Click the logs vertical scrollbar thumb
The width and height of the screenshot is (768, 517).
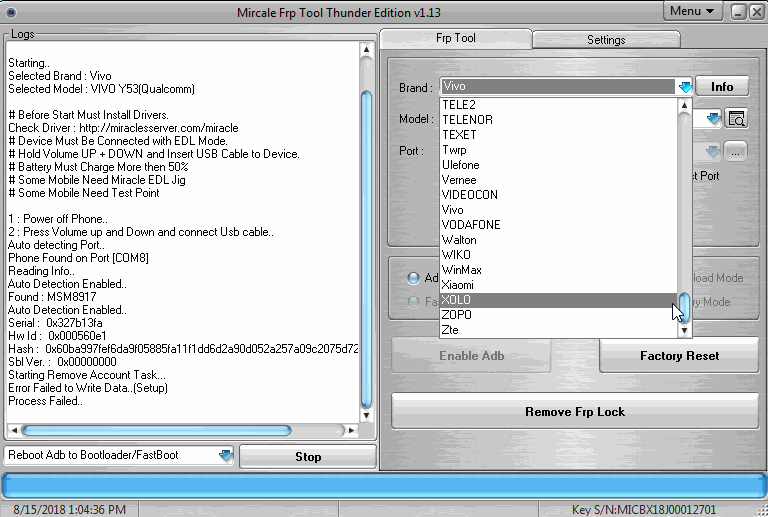pyautogui.click(x=366, y=250)
